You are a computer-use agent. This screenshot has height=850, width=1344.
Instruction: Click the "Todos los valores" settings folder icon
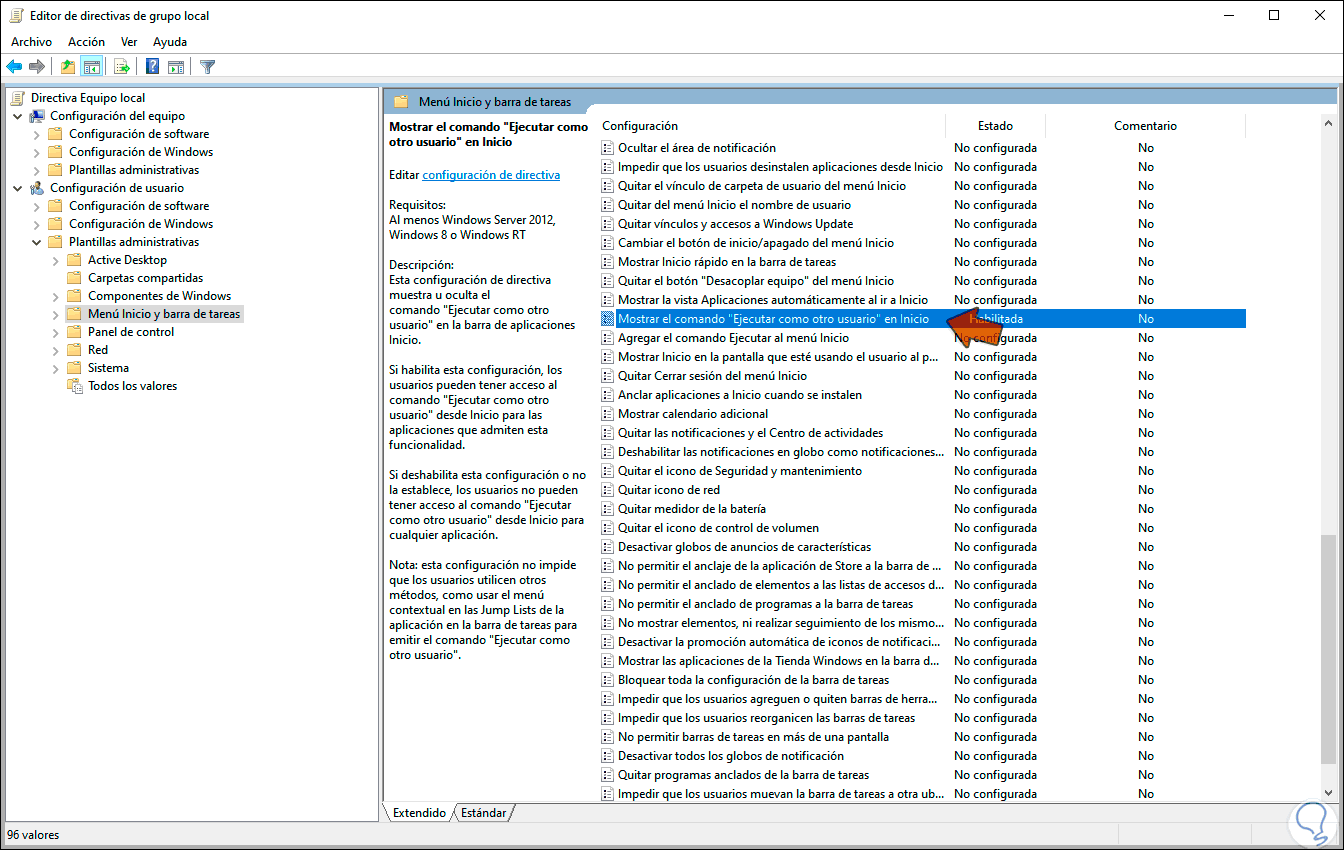(x=74, y=386)
